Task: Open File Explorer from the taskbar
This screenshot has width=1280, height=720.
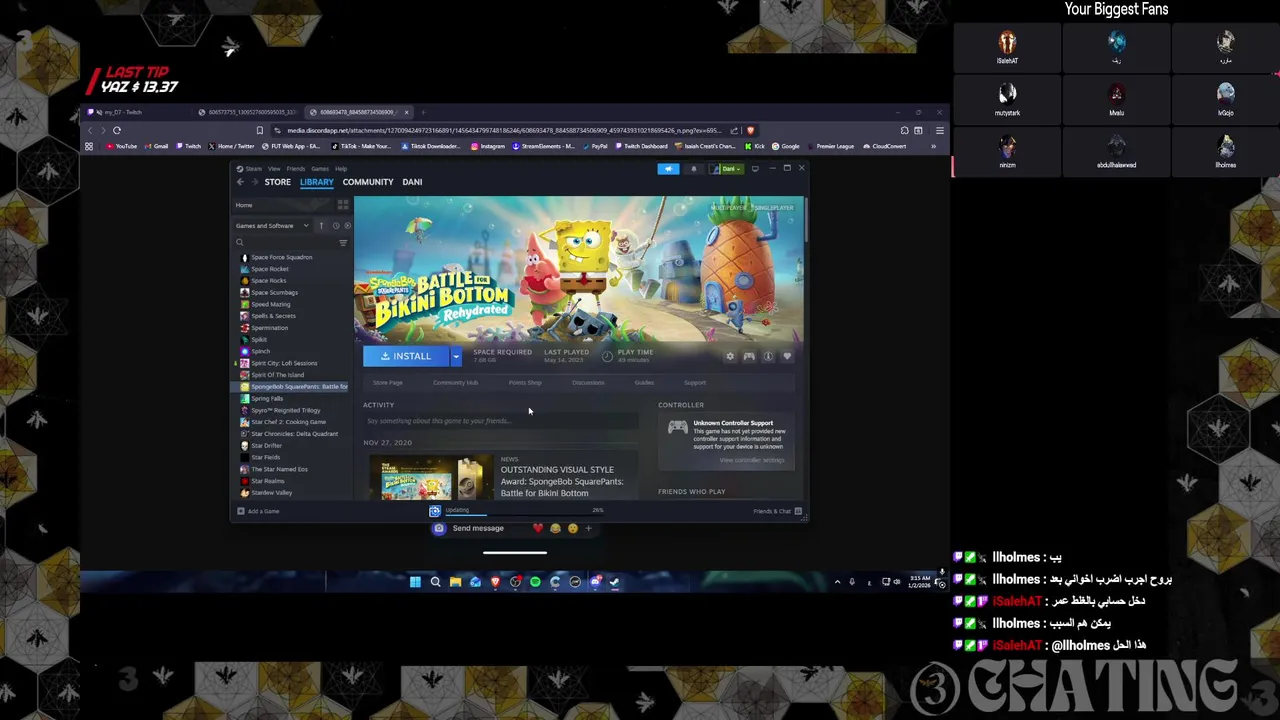Action: [x=455, y=582]
